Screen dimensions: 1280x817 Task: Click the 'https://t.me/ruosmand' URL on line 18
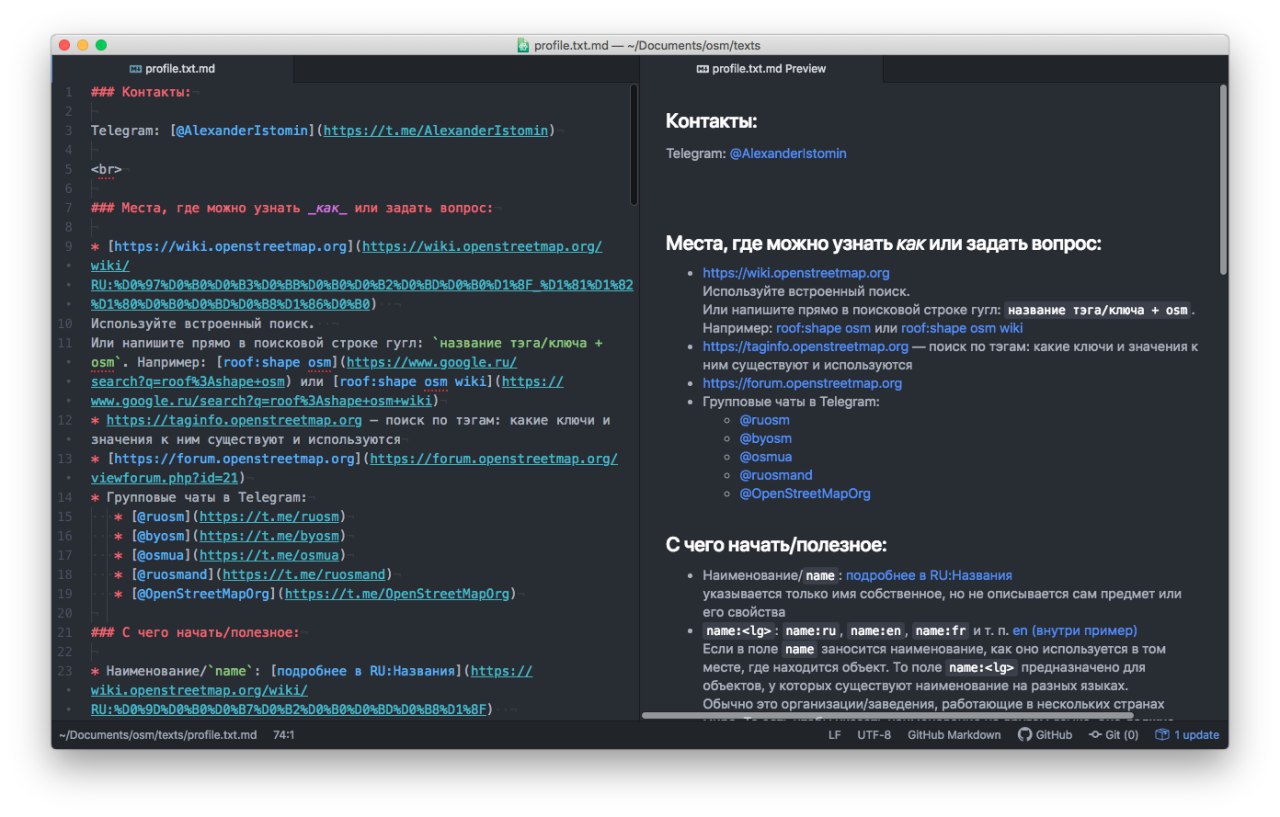pos(304,574)
